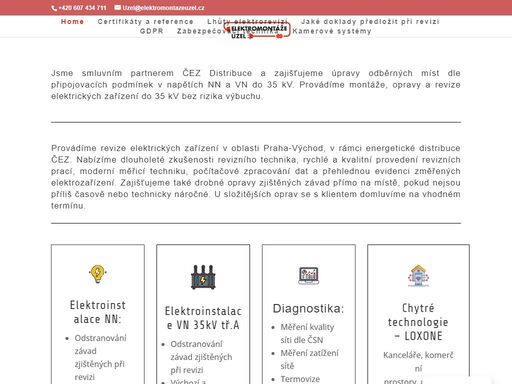The width and height of the screenshot is (512, 384).
Task: Open Jaké doklady předložit při revizi
Action: tap(370, 22)
